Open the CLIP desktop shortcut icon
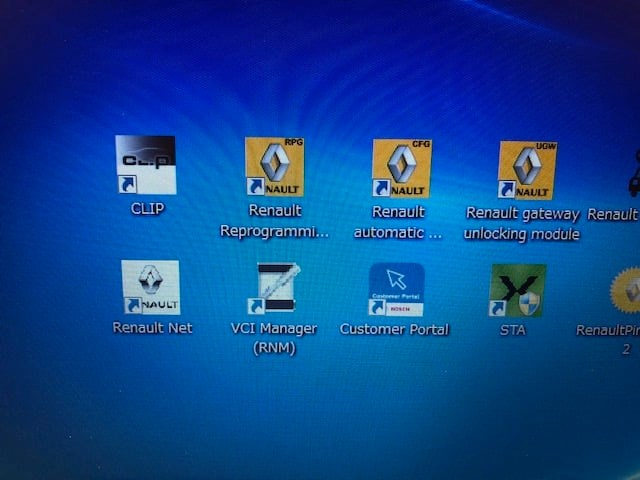The image size is (640, 480). pyautogui.click(x=145, y=165)
